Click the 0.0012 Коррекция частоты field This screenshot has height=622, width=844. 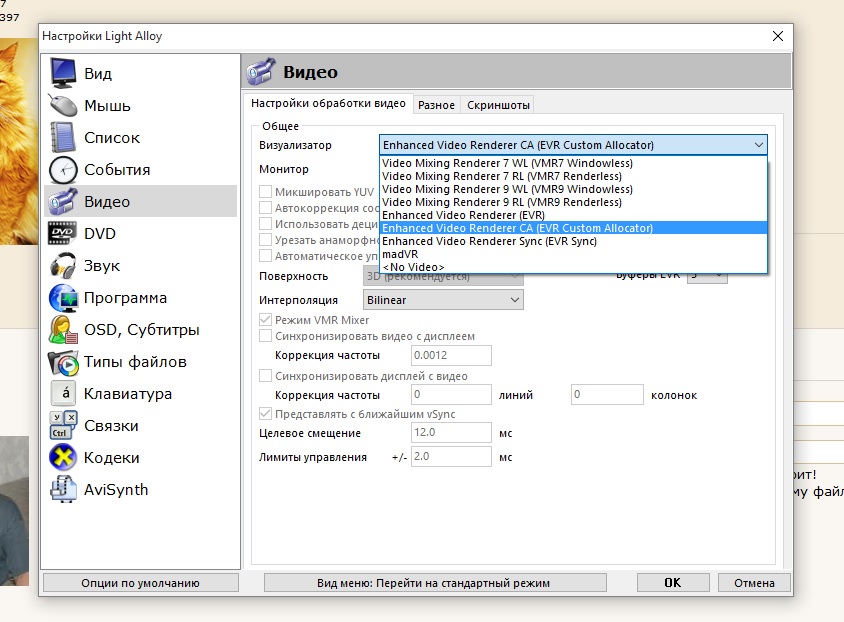pos(451,355)
